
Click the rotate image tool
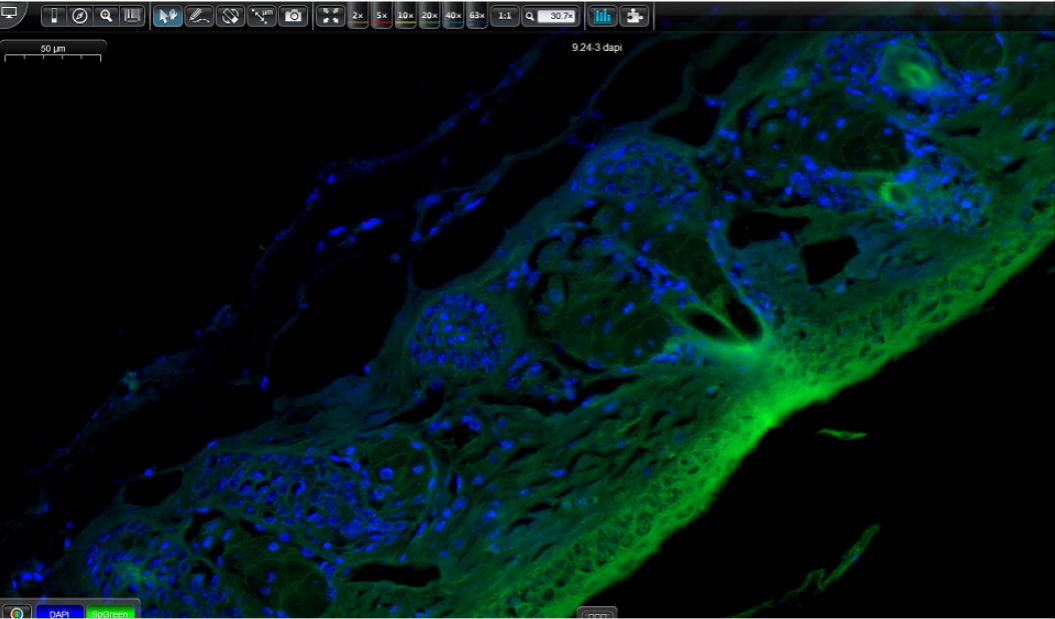(231, 16)
